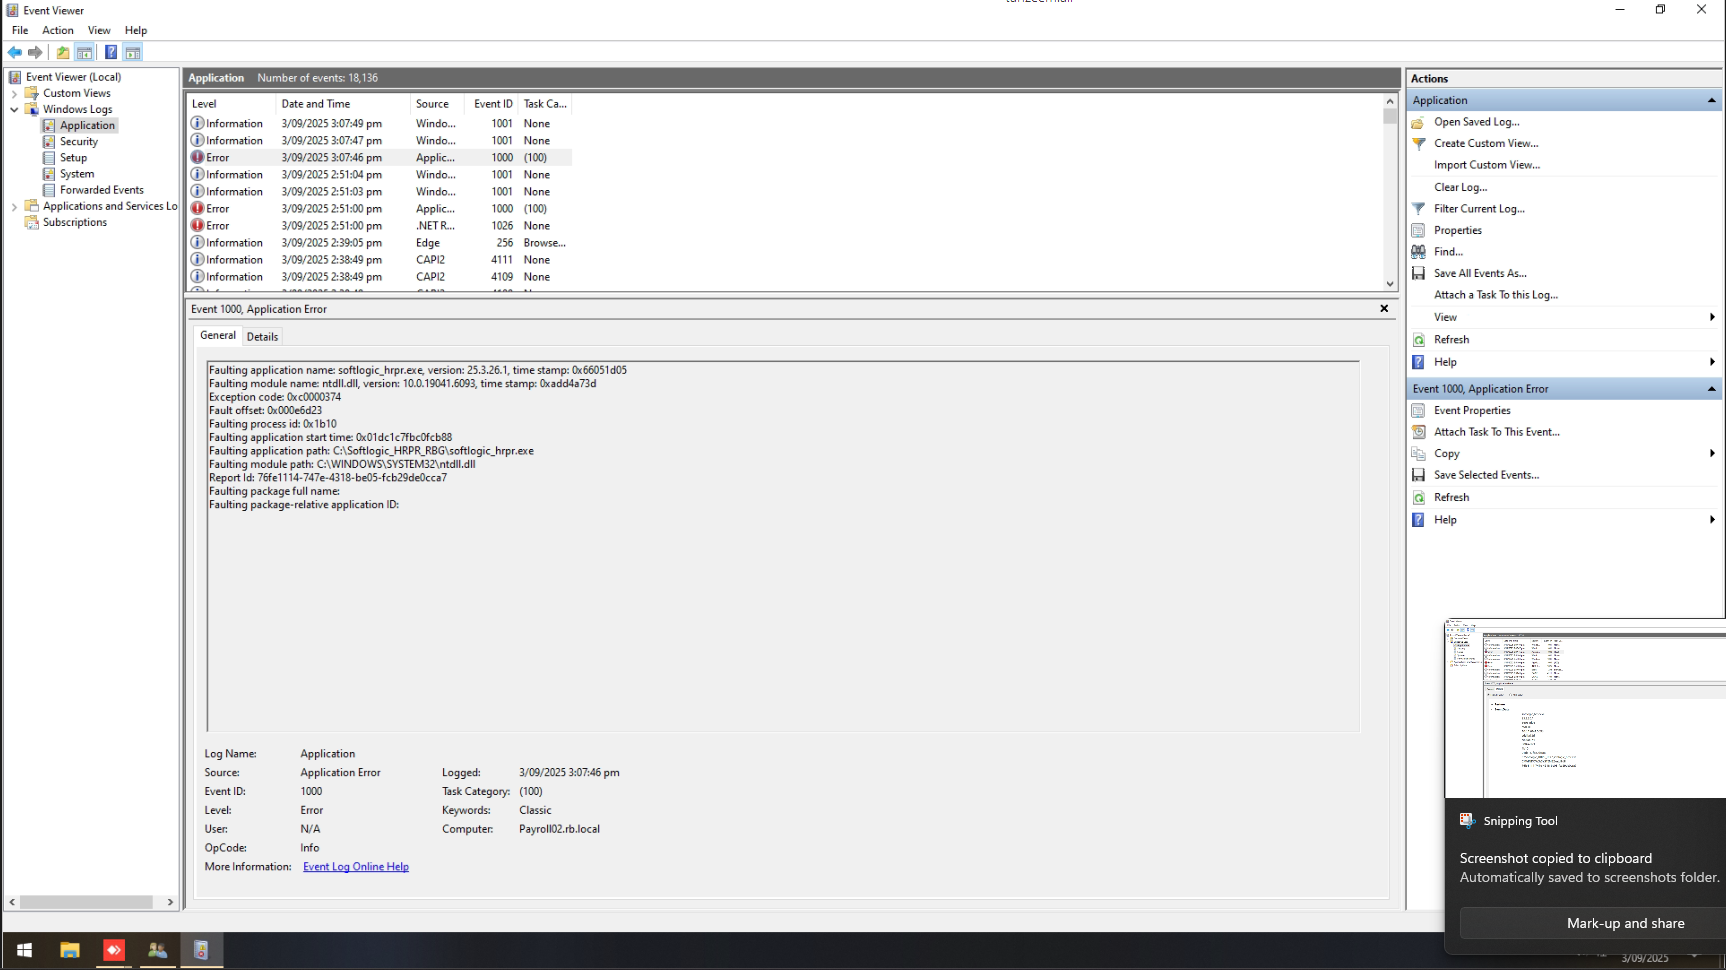The width and height of the screenshot is (1726, 970).
Task: Click the Attach Task To This Event icon
Action: [x=1418, y=432]
